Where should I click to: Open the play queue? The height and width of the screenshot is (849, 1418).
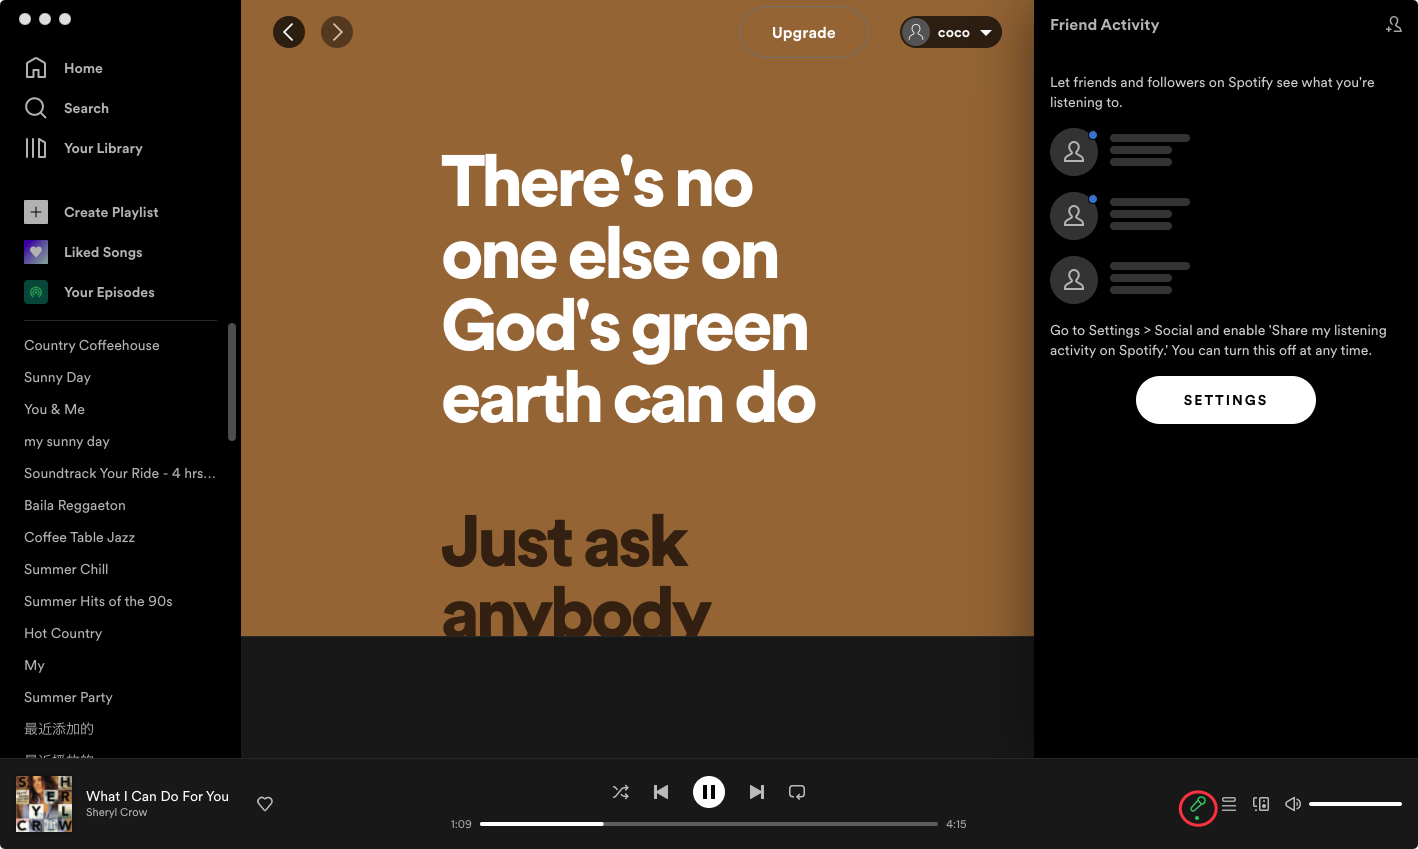coord(1229,804)
